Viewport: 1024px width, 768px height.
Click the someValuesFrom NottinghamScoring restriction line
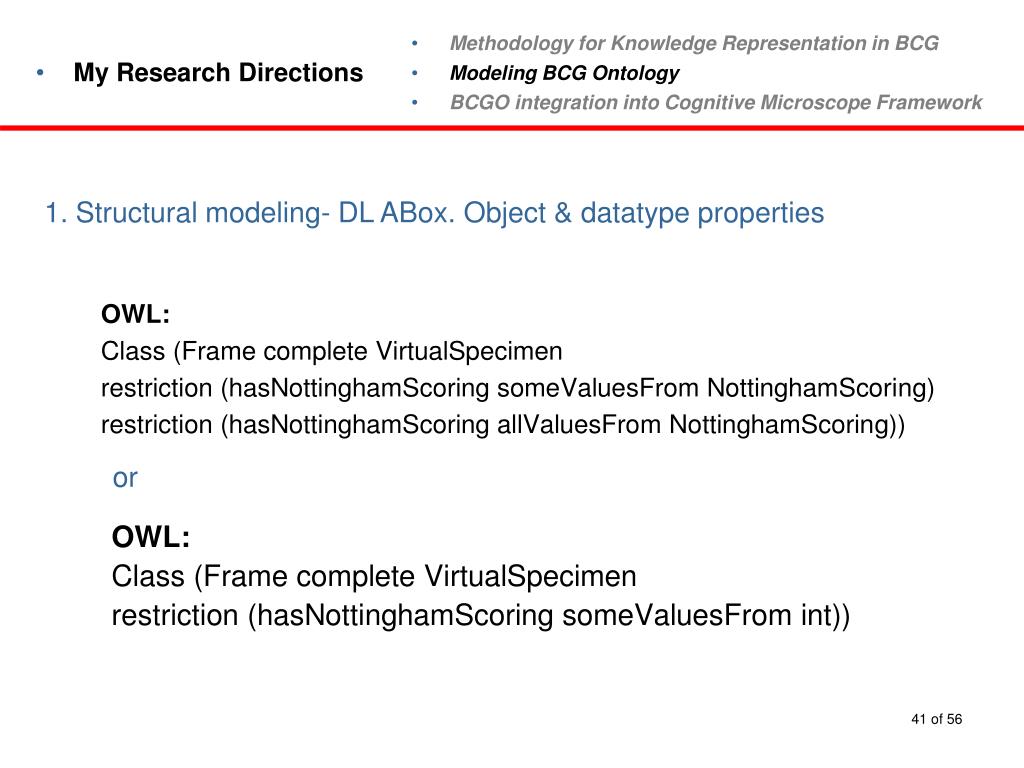click(x=517, y=388)
